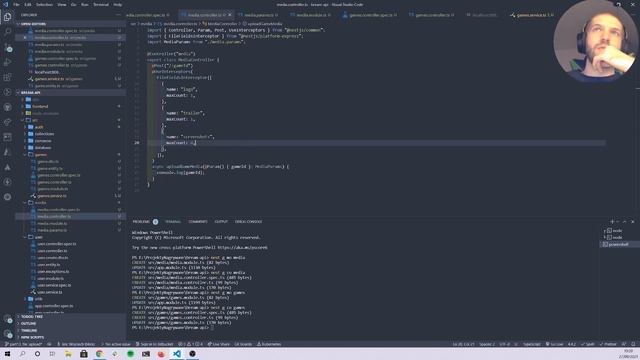Open Manage gear icon in activity bar

pyautogui.click(x=7, y=334)
